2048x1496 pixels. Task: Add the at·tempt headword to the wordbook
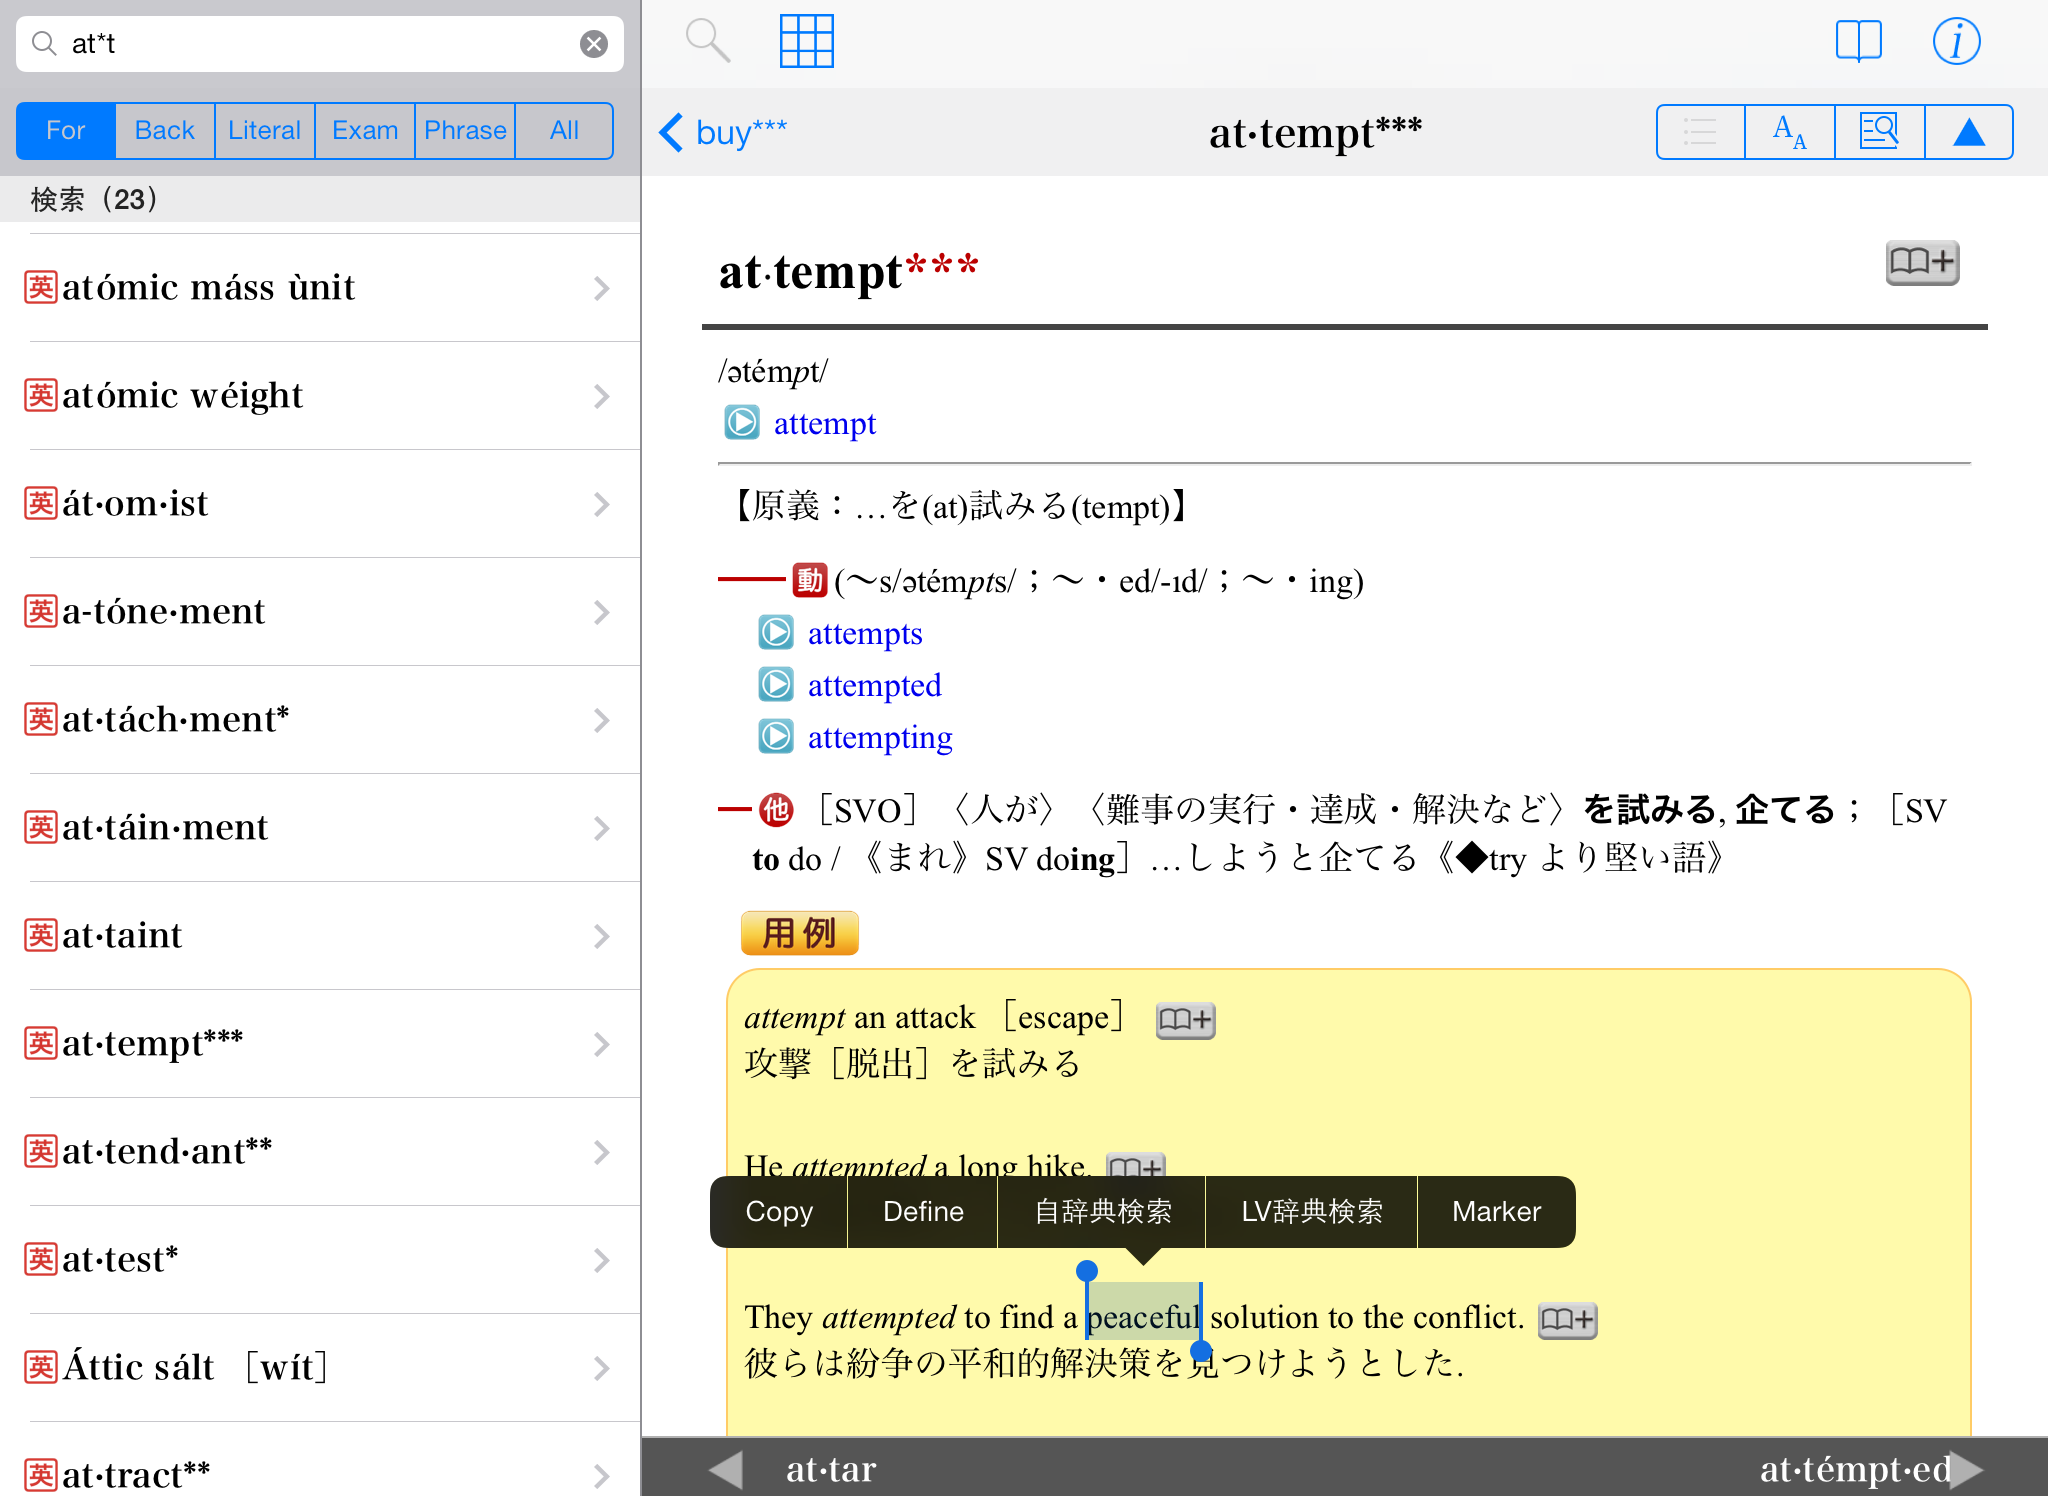click(x=1921, y=263)
